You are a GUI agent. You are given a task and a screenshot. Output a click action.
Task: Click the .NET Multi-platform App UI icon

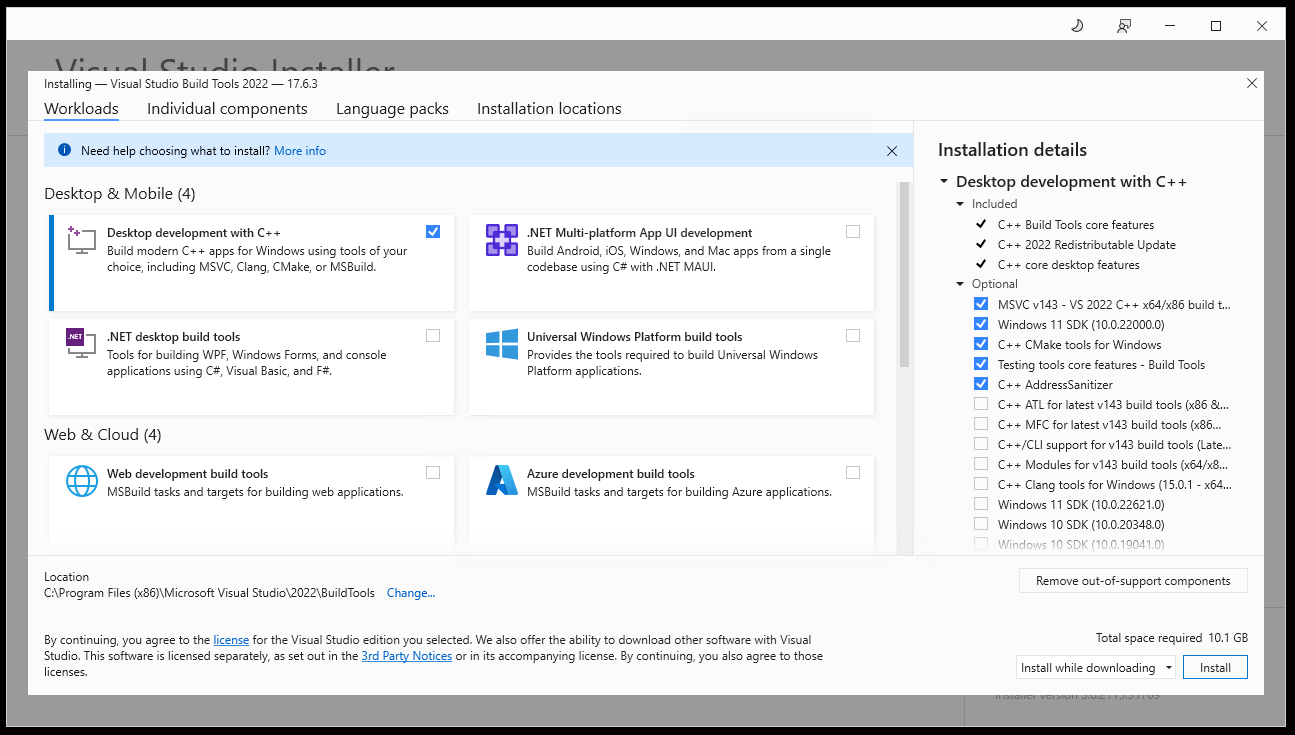[501, 241]
